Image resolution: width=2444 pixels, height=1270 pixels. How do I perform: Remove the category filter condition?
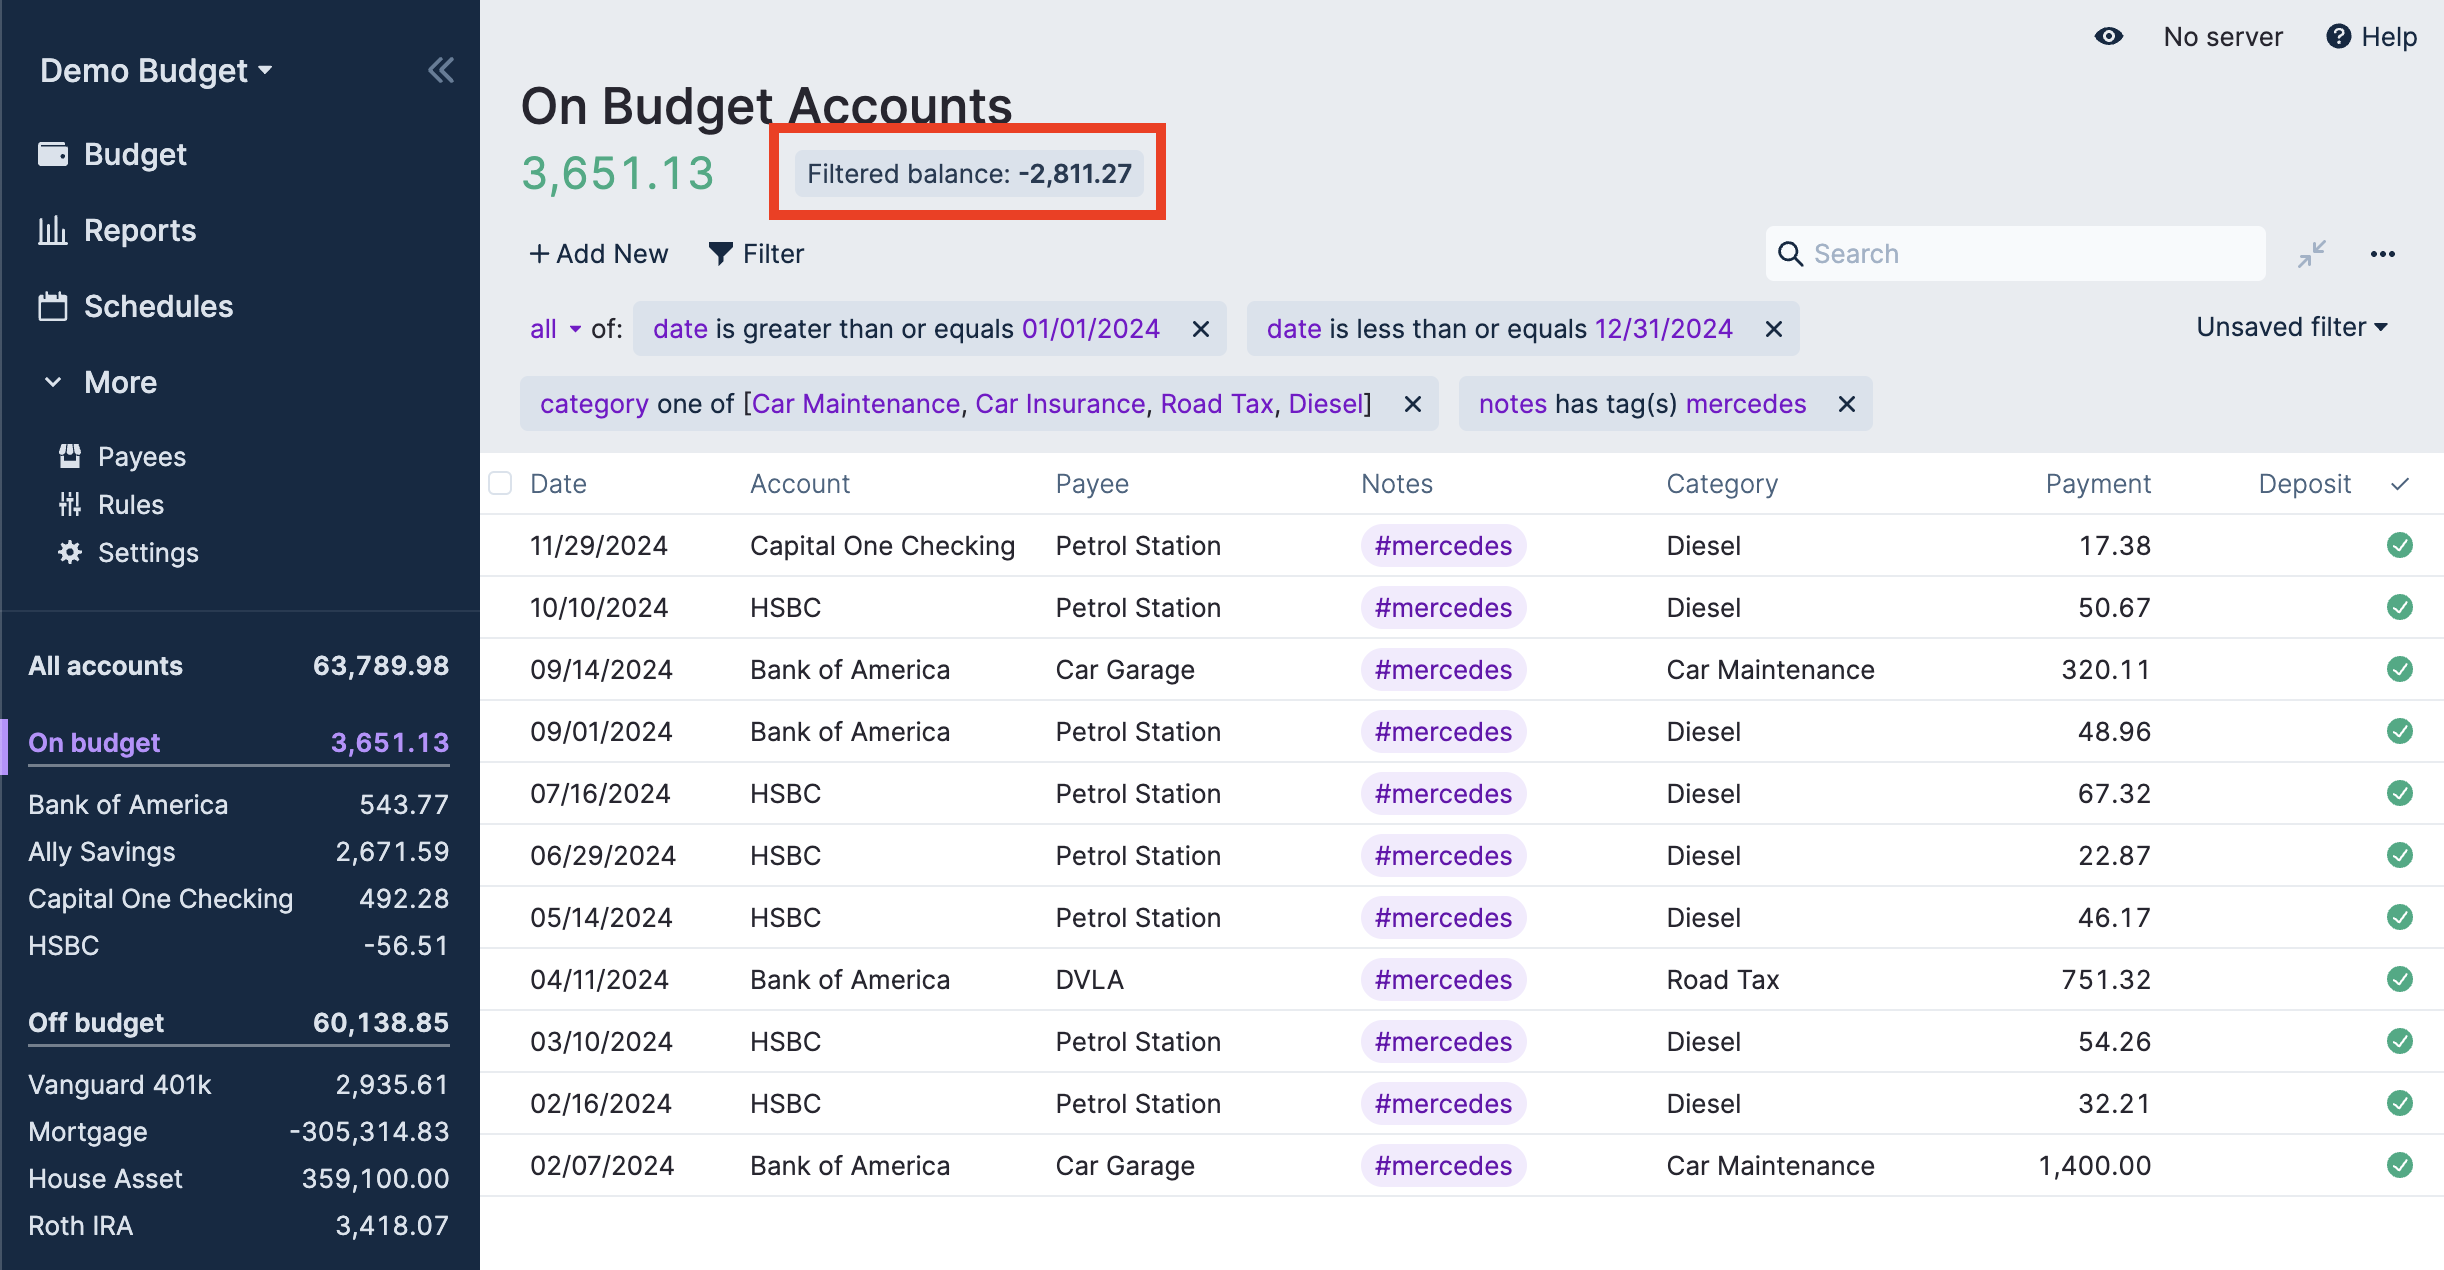[x=1412, y=404]
